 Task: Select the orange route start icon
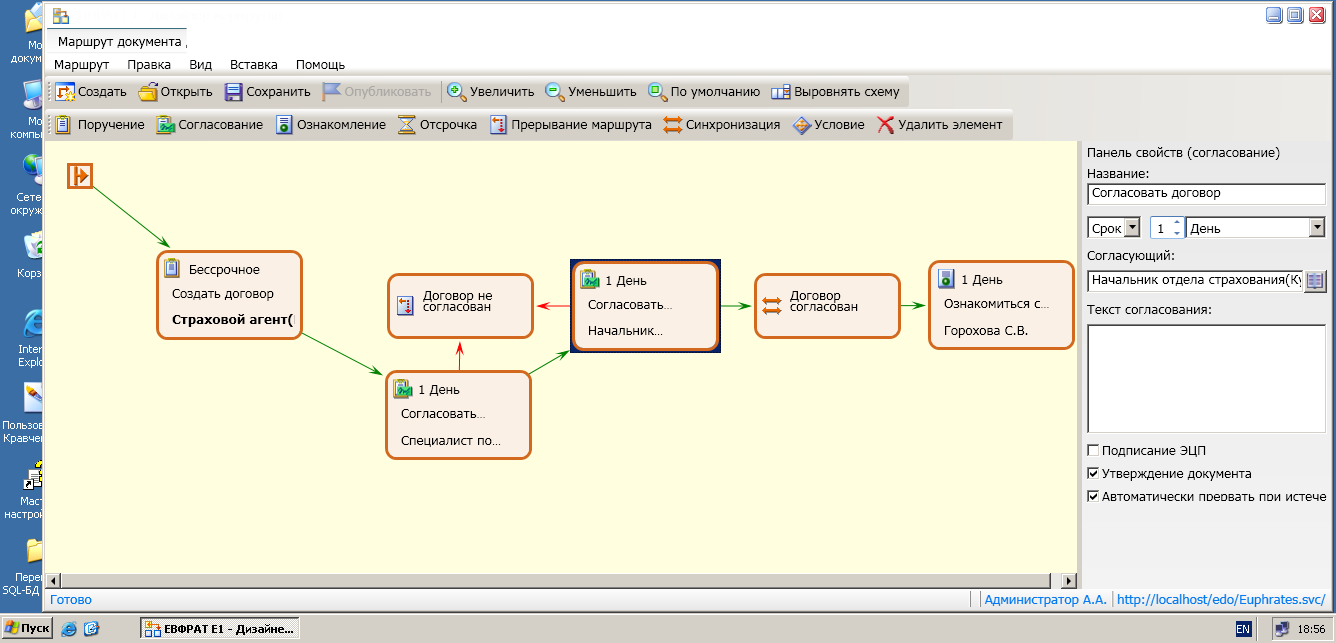80,176
